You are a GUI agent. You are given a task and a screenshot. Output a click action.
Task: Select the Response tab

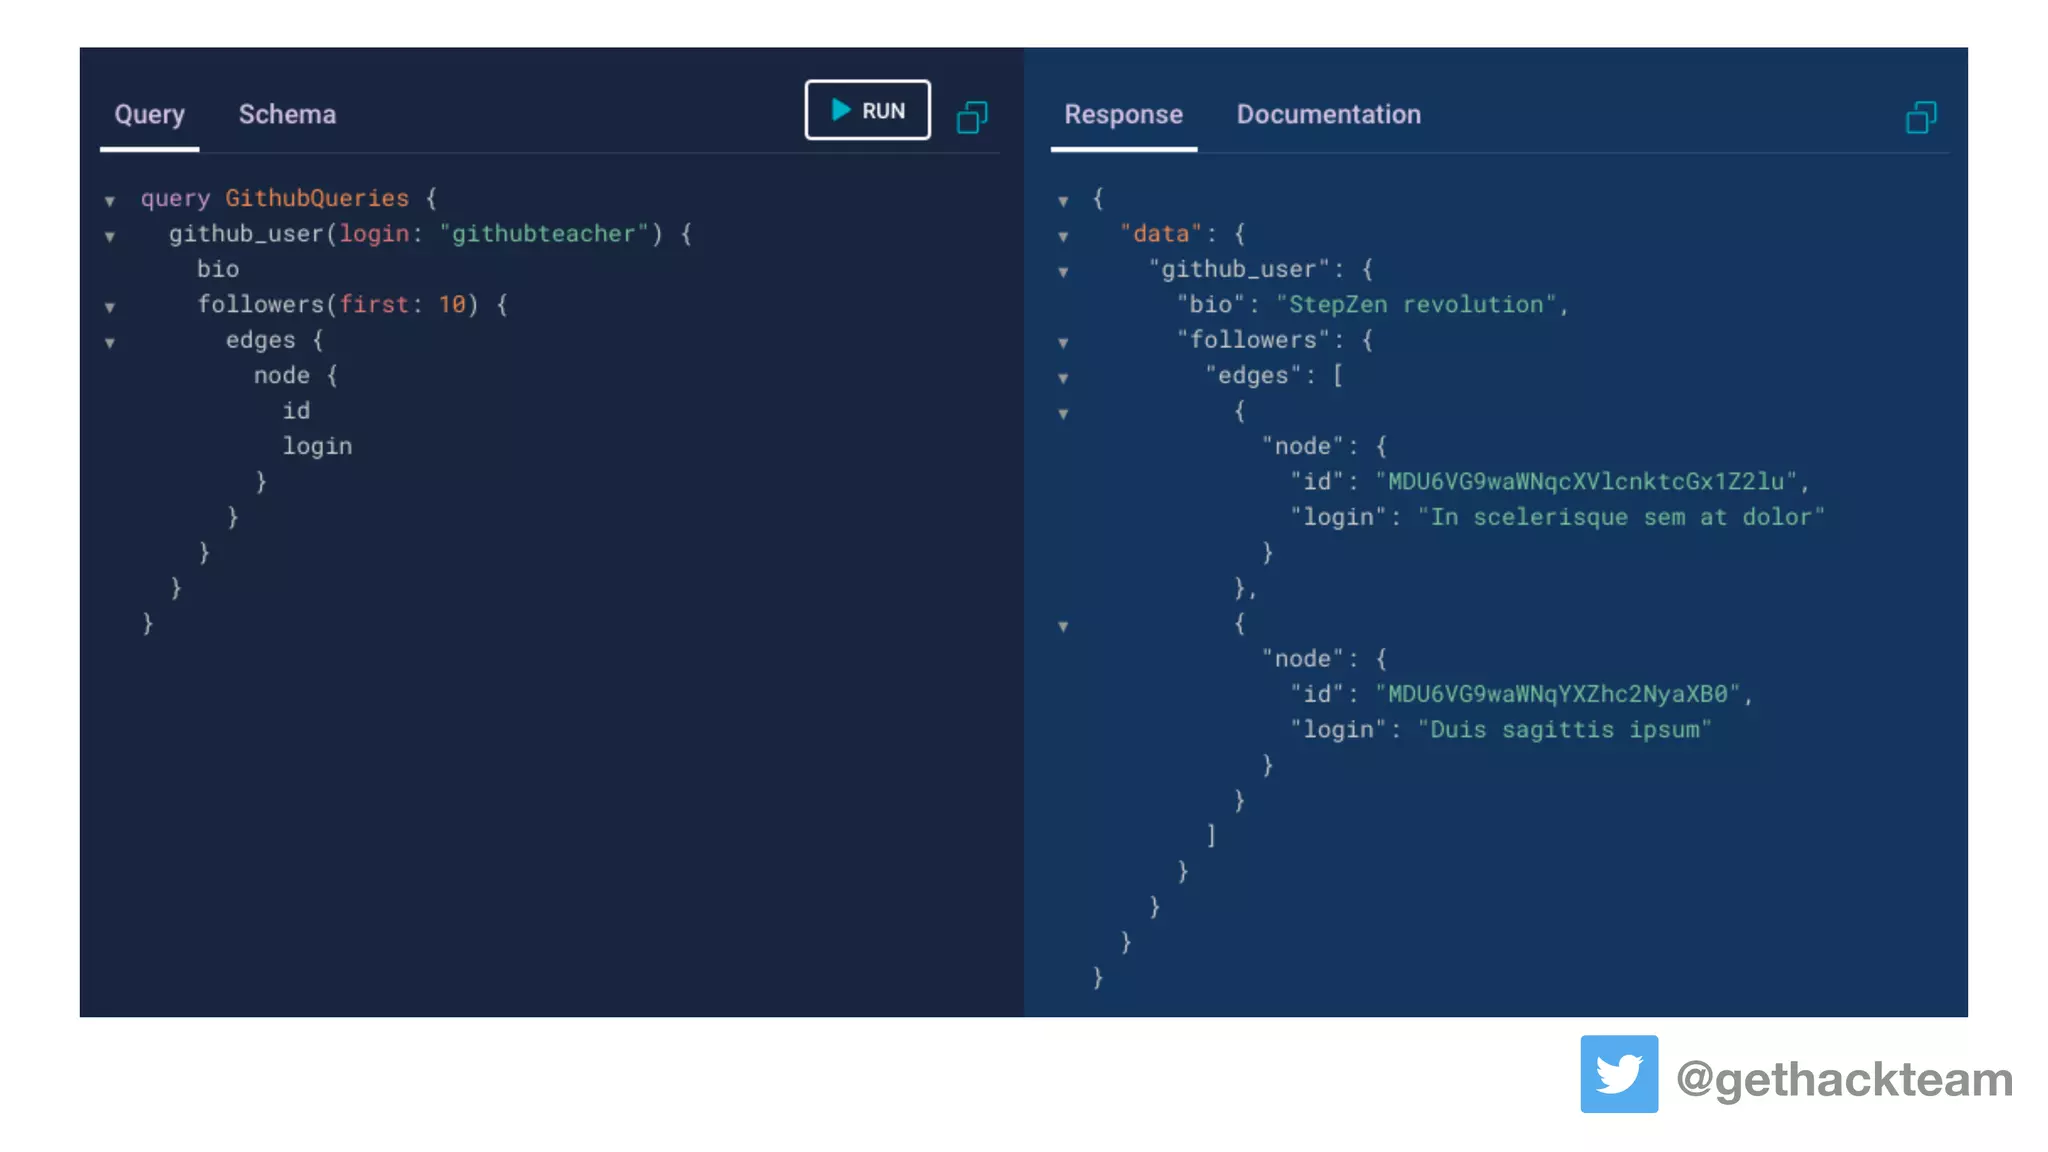[1123, 114]
